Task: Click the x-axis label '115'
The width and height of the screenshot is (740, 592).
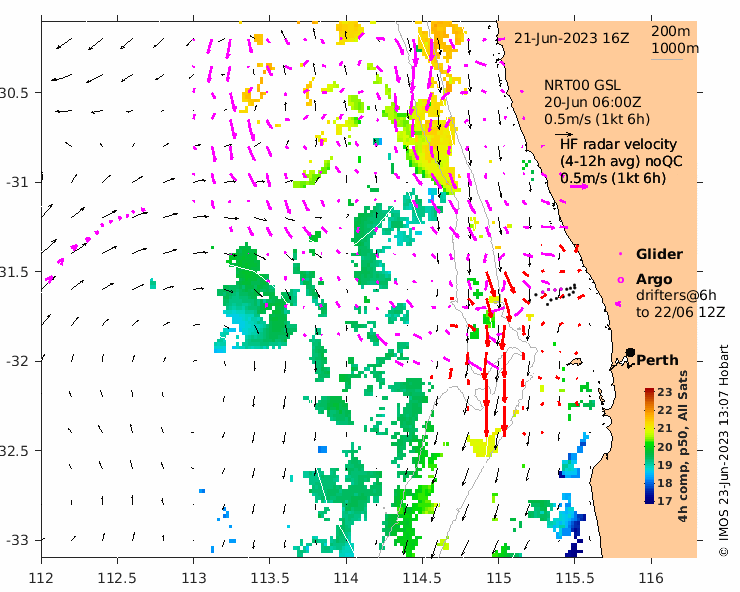Action: click(x=499, y=578)
